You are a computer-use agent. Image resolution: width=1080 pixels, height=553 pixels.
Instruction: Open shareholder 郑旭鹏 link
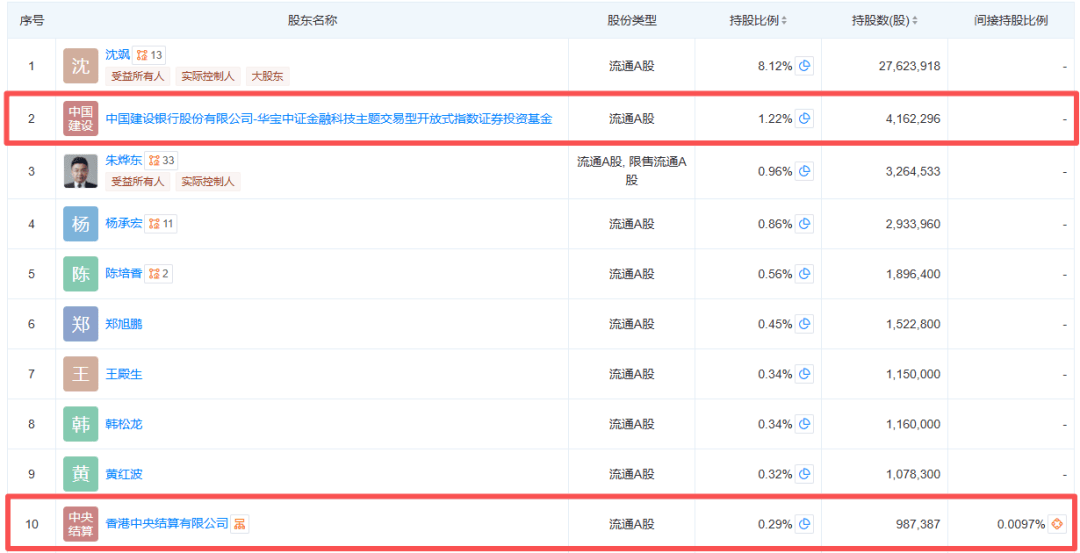[x=123, y=324]
